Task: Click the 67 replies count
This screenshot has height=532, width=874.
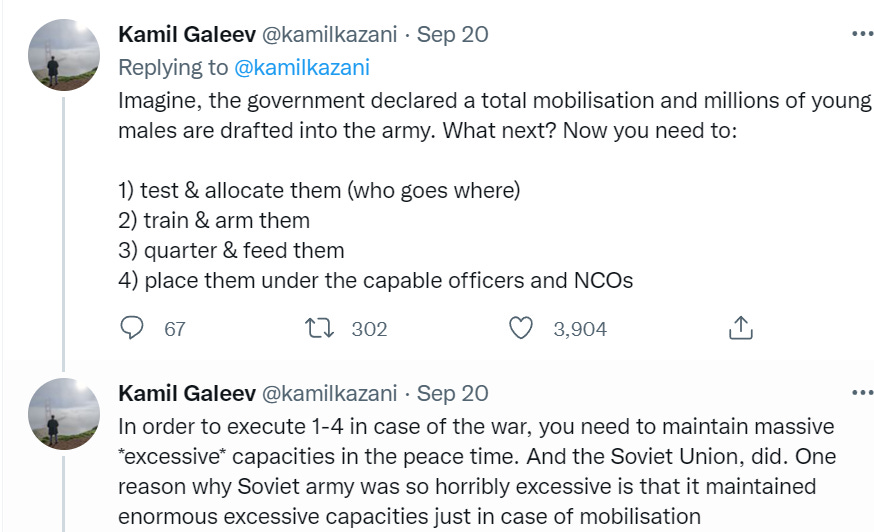Action: 174,329
